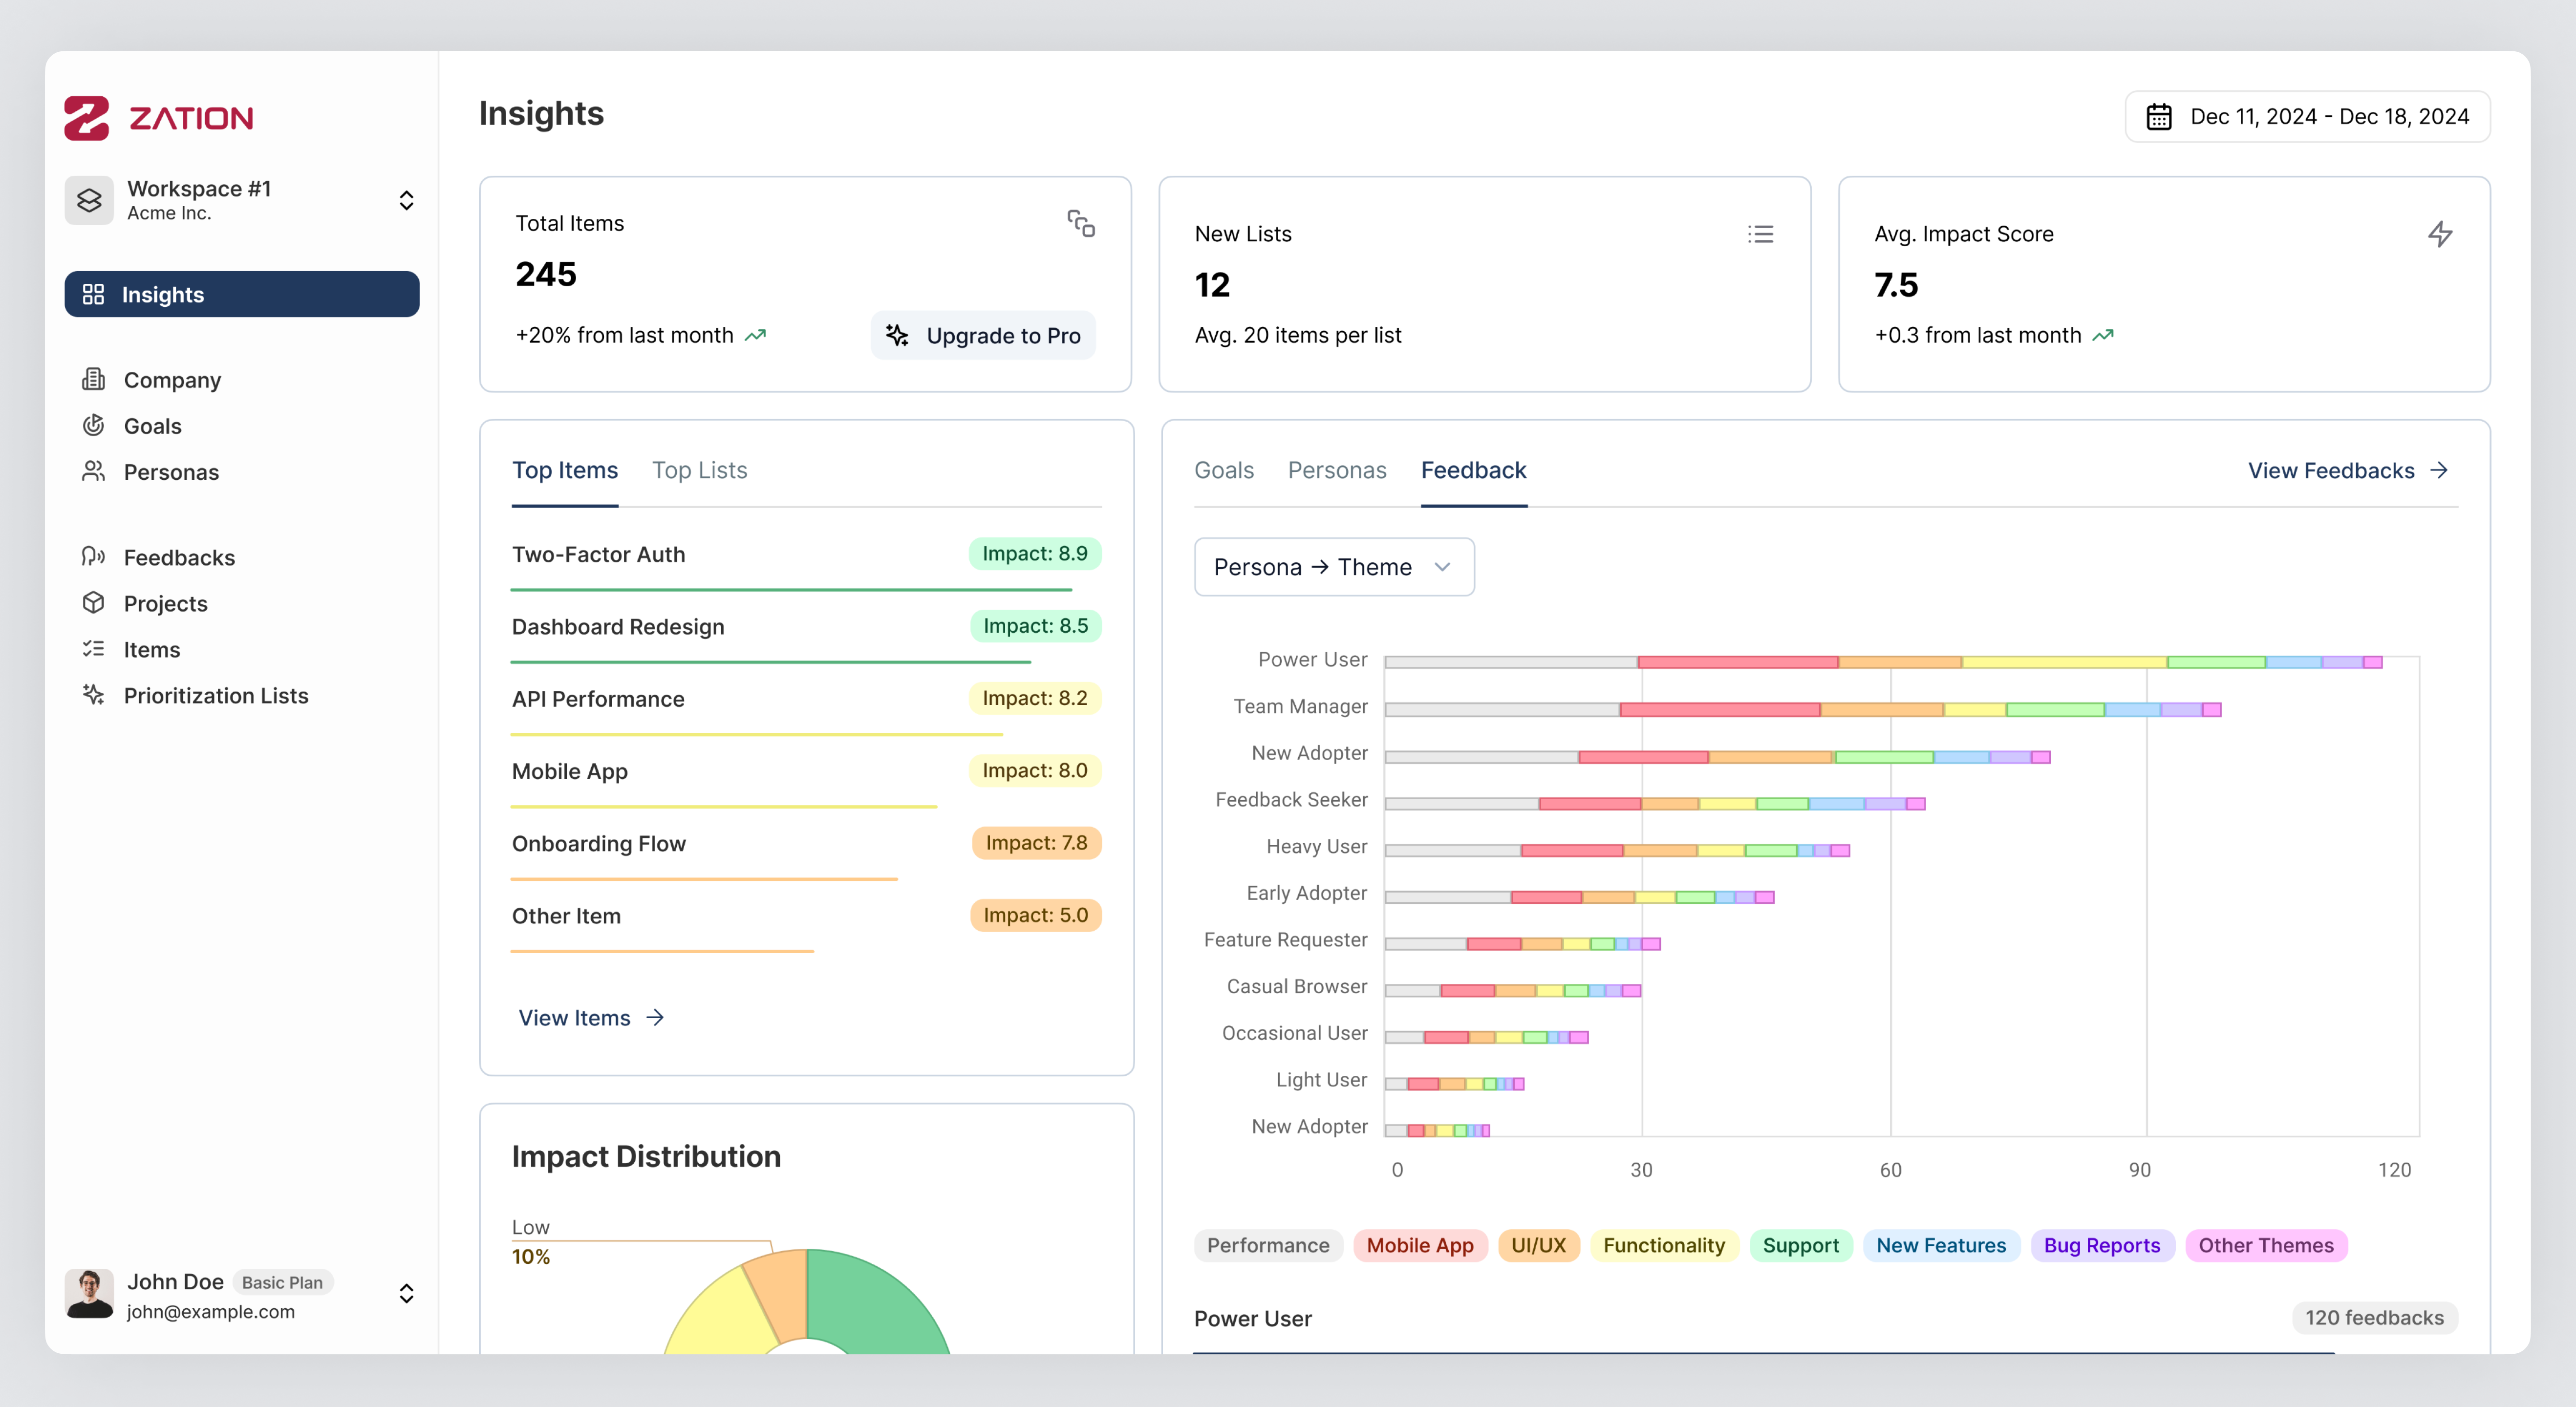Expand the John Doe account menu
Screen dimensions: 2576x1407
pos(406,1294)
